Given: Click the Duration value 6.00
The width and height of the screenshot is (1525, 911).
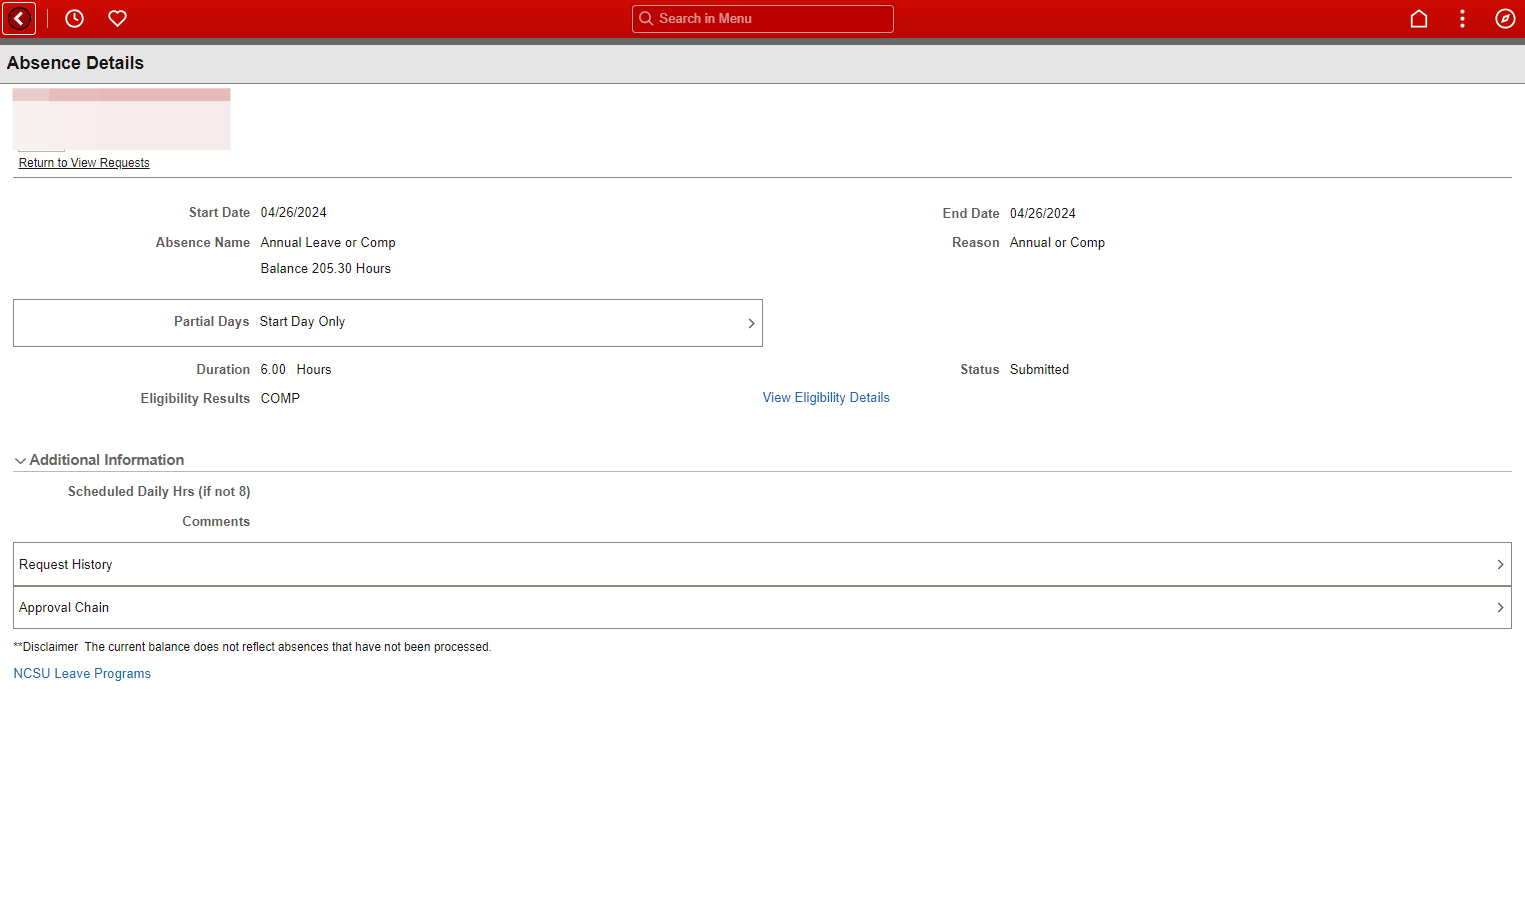Looking at the screenshot, I should (273, 369).
